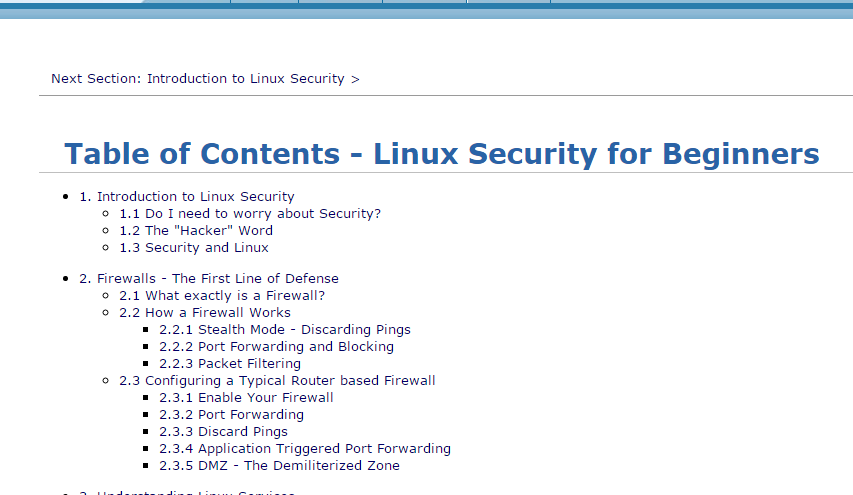The image size is (853, 495).
Task: Go to 2.1 What exactly is a Firewall?
Action: [222, 296]
